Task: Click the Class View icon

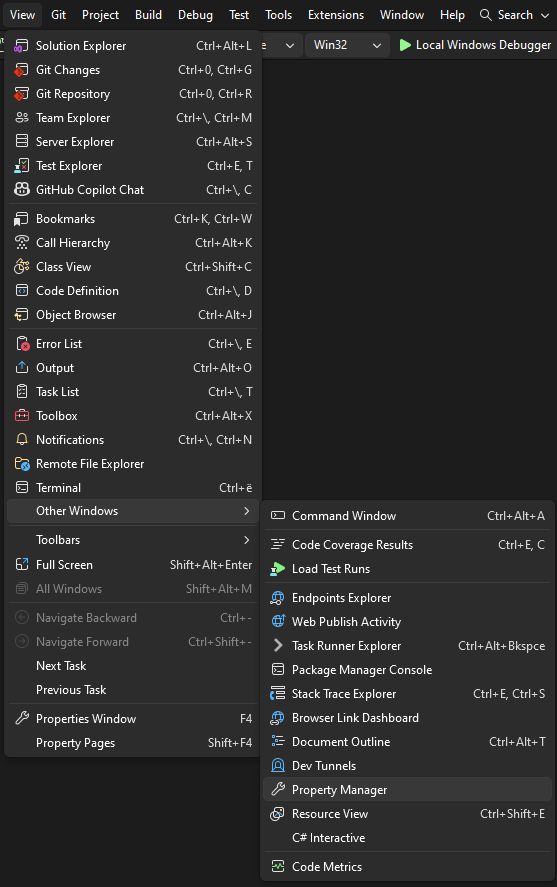Action: tap(21, 266)
